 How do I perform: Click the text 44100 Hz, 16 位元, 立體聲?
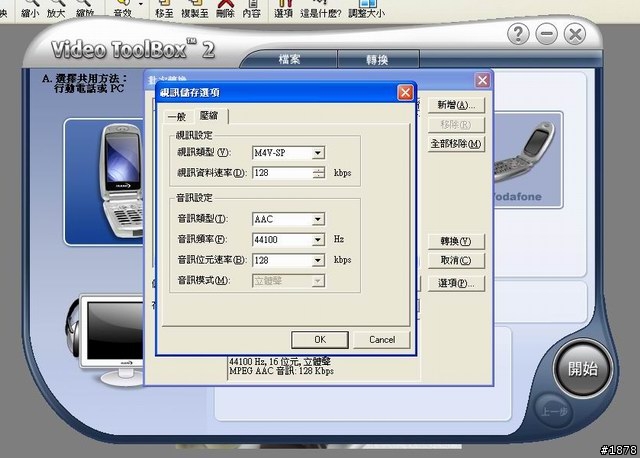(x=280, y=361)
